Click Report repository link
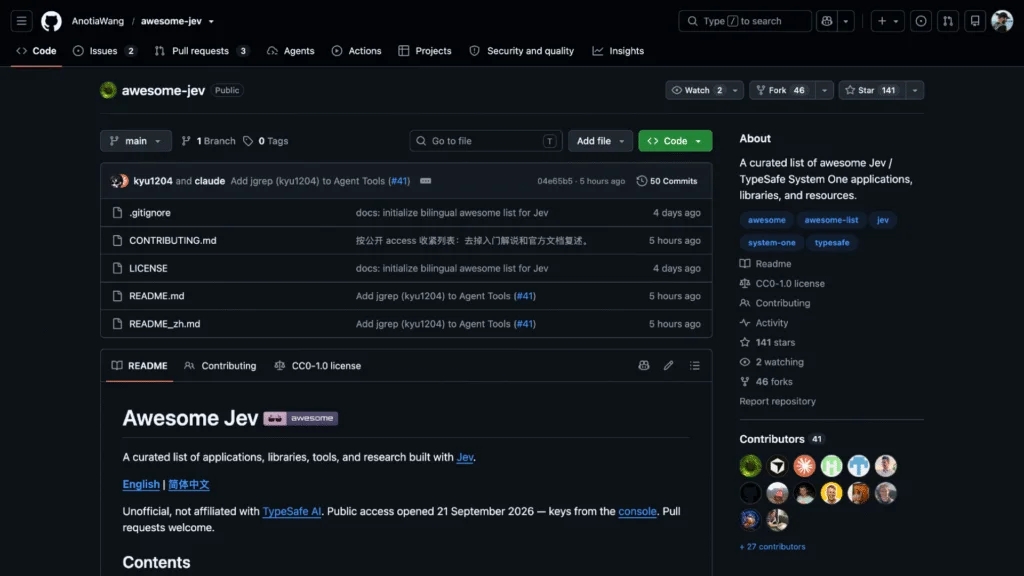This screenshot has height=576, width=1024. (777, 402)
